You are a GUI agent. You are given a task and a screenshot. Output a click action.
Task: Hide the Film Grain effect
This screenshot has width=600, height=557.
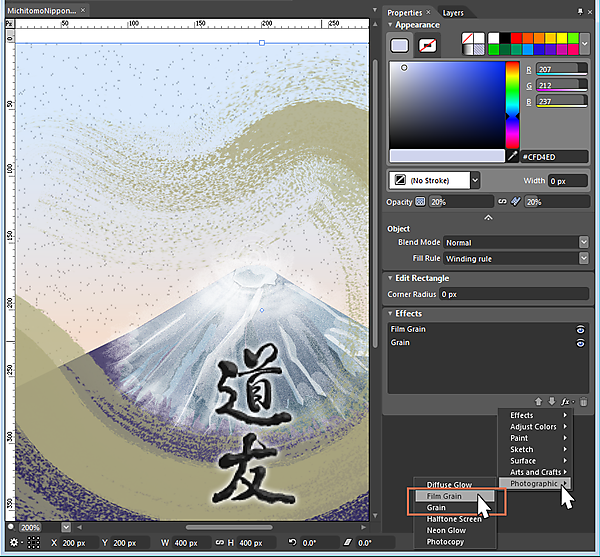[x=579, y=329]
